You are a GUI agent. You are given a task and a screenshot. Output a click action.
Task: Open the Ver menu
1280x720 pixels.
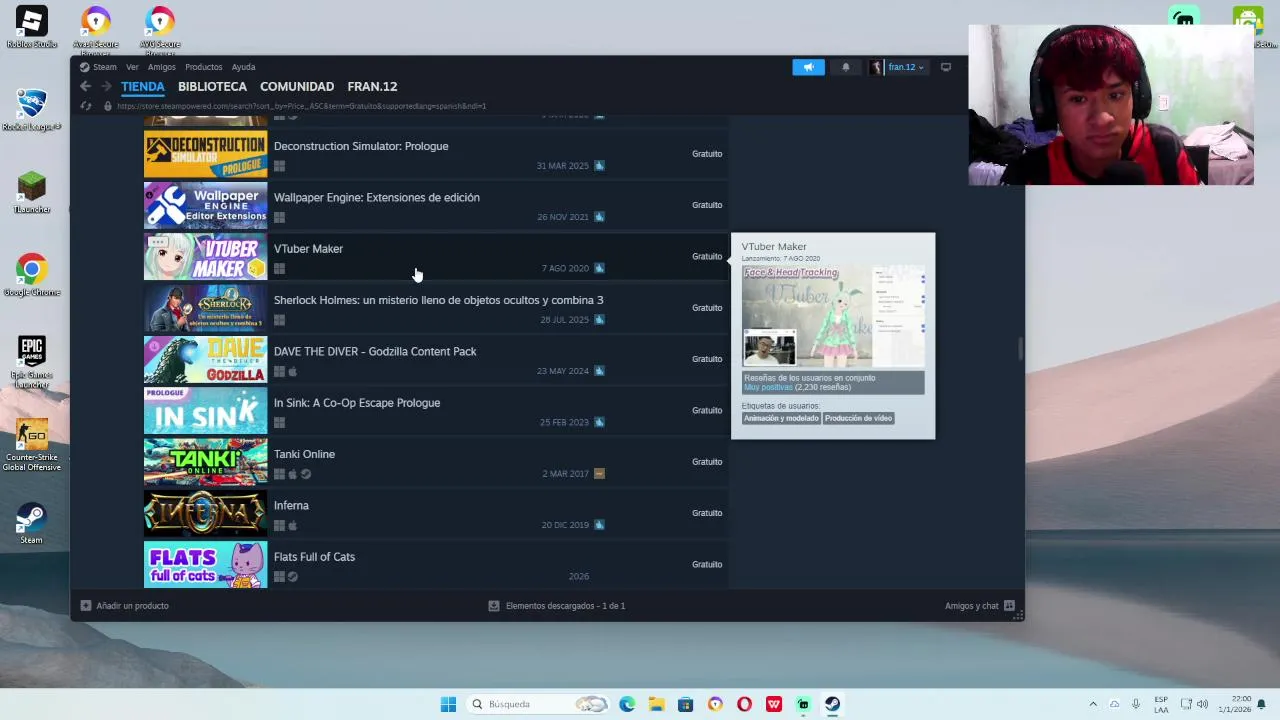pyautogui.click(x=132, y=67)
